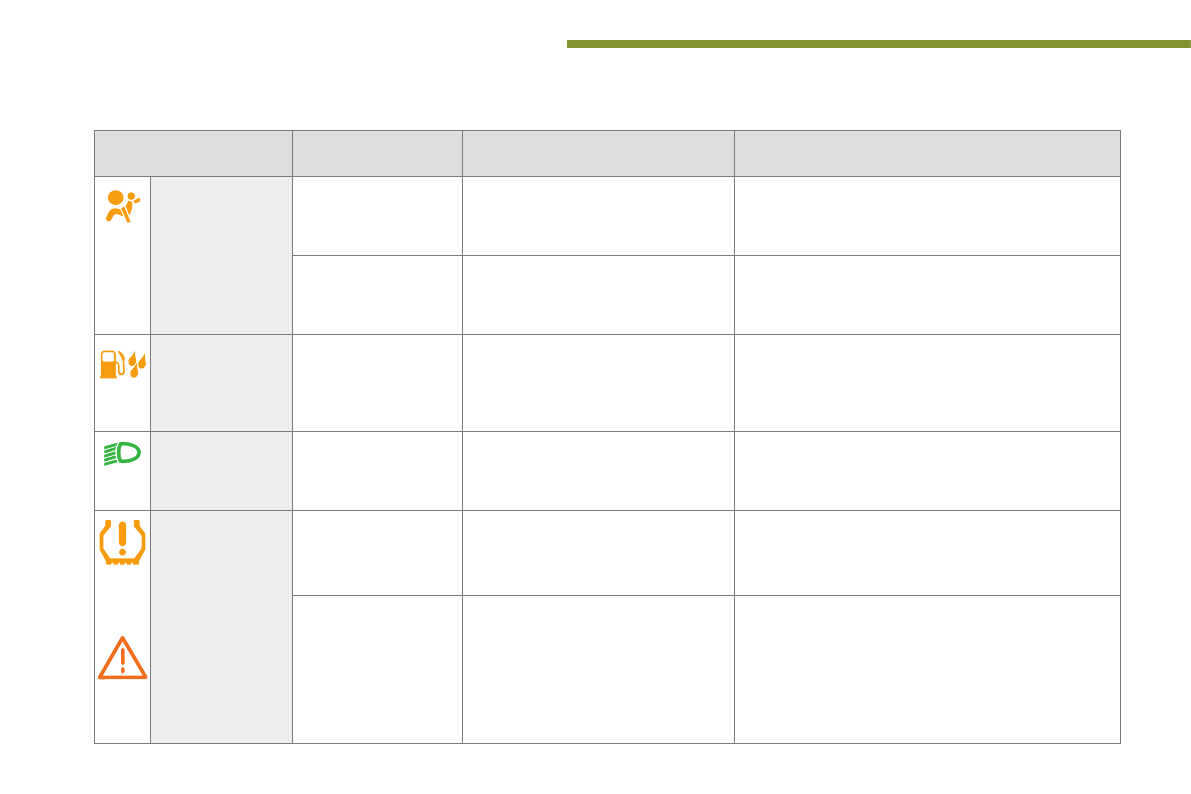Viewport: 1191px width, 794px height.
Task: Click the orange warning triangle icon
Action: point(122,658)
